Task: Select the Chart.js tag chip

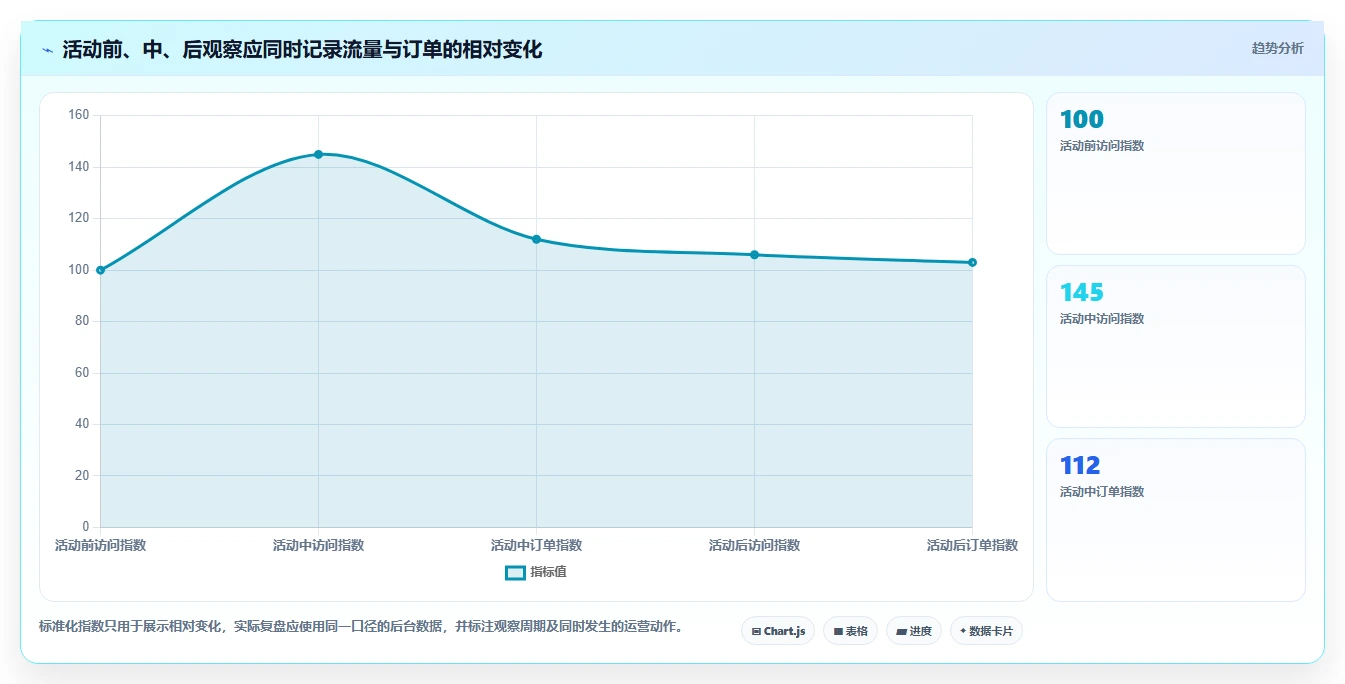Action: coord(778,631)
